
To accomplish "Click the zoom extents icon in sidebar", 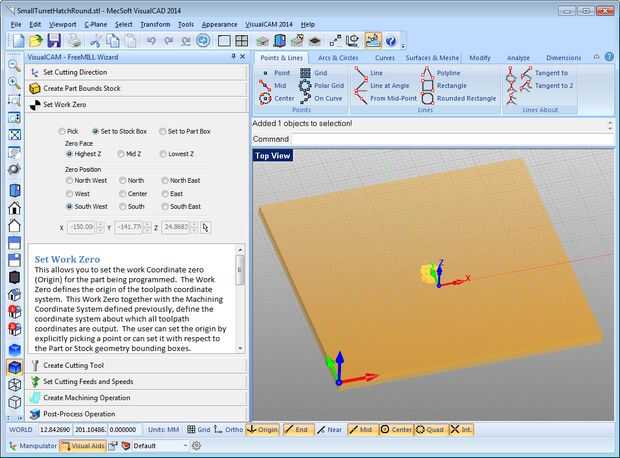I will [x=14, y=134].
